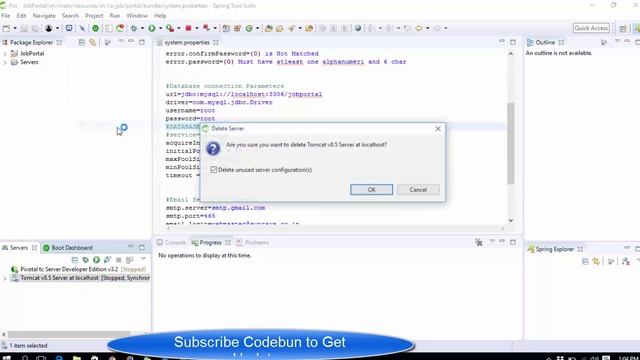Open the Navigate menu
This screenshot has width=640, height=360.
44,16
